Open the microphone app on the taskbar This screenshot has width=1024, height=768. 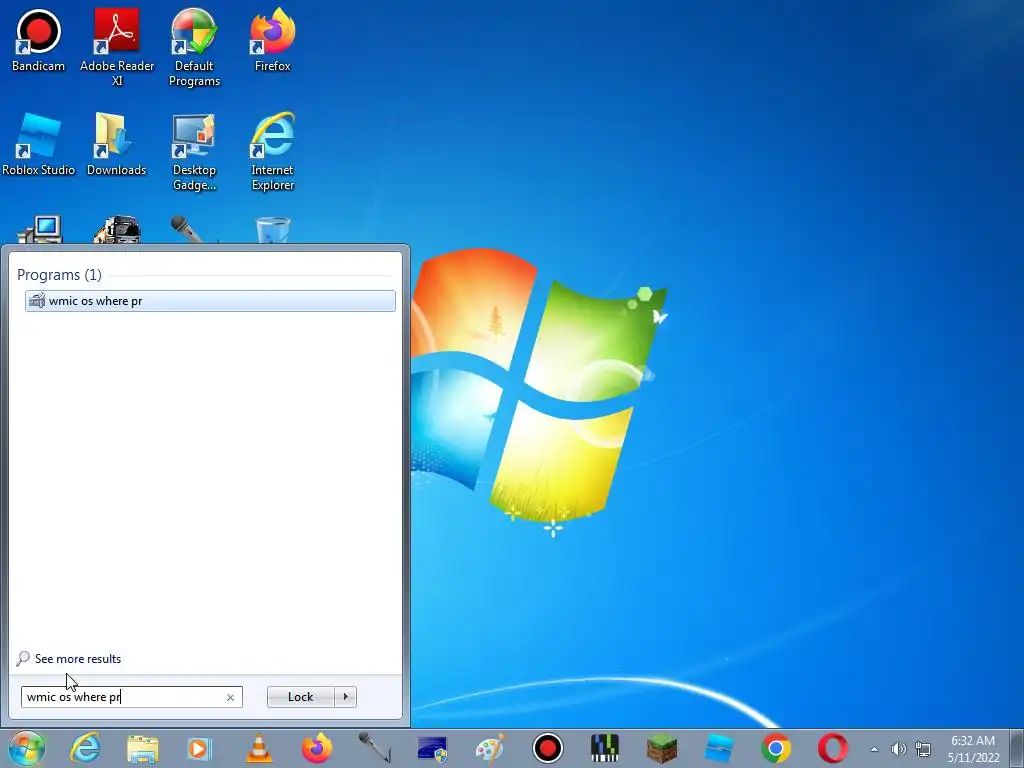[375, 748]
